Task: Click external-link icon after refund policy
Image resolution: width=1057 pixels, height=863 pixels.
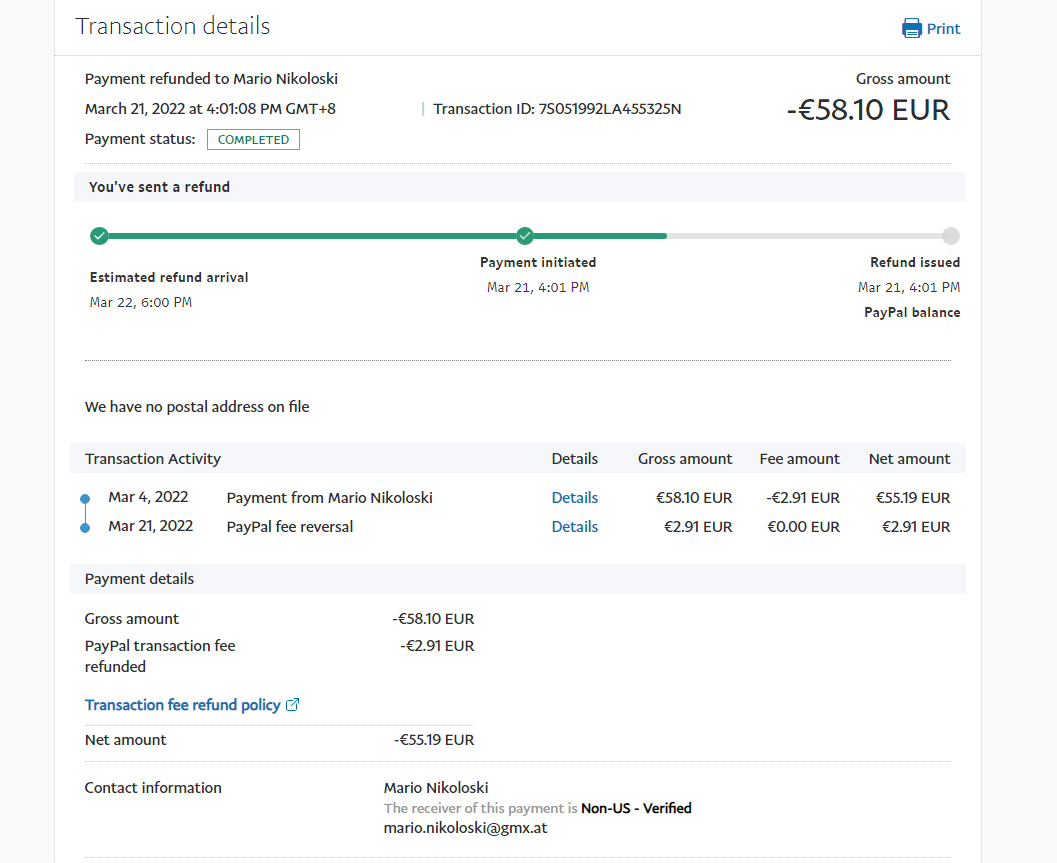Action: pos(293,705)
